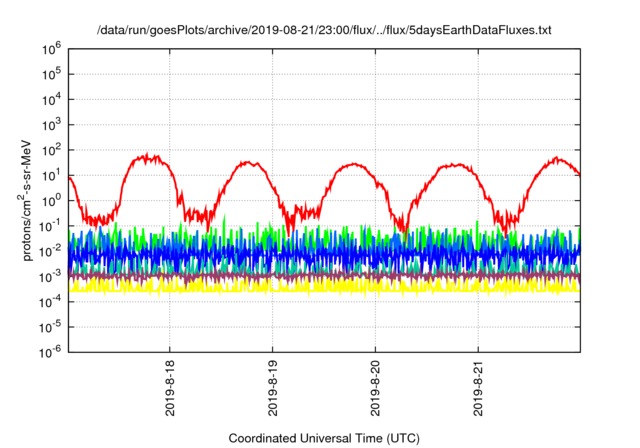Click the 2019-8-18 date label
This screenshot has width=640, height=448.
(x=170, y=388)
